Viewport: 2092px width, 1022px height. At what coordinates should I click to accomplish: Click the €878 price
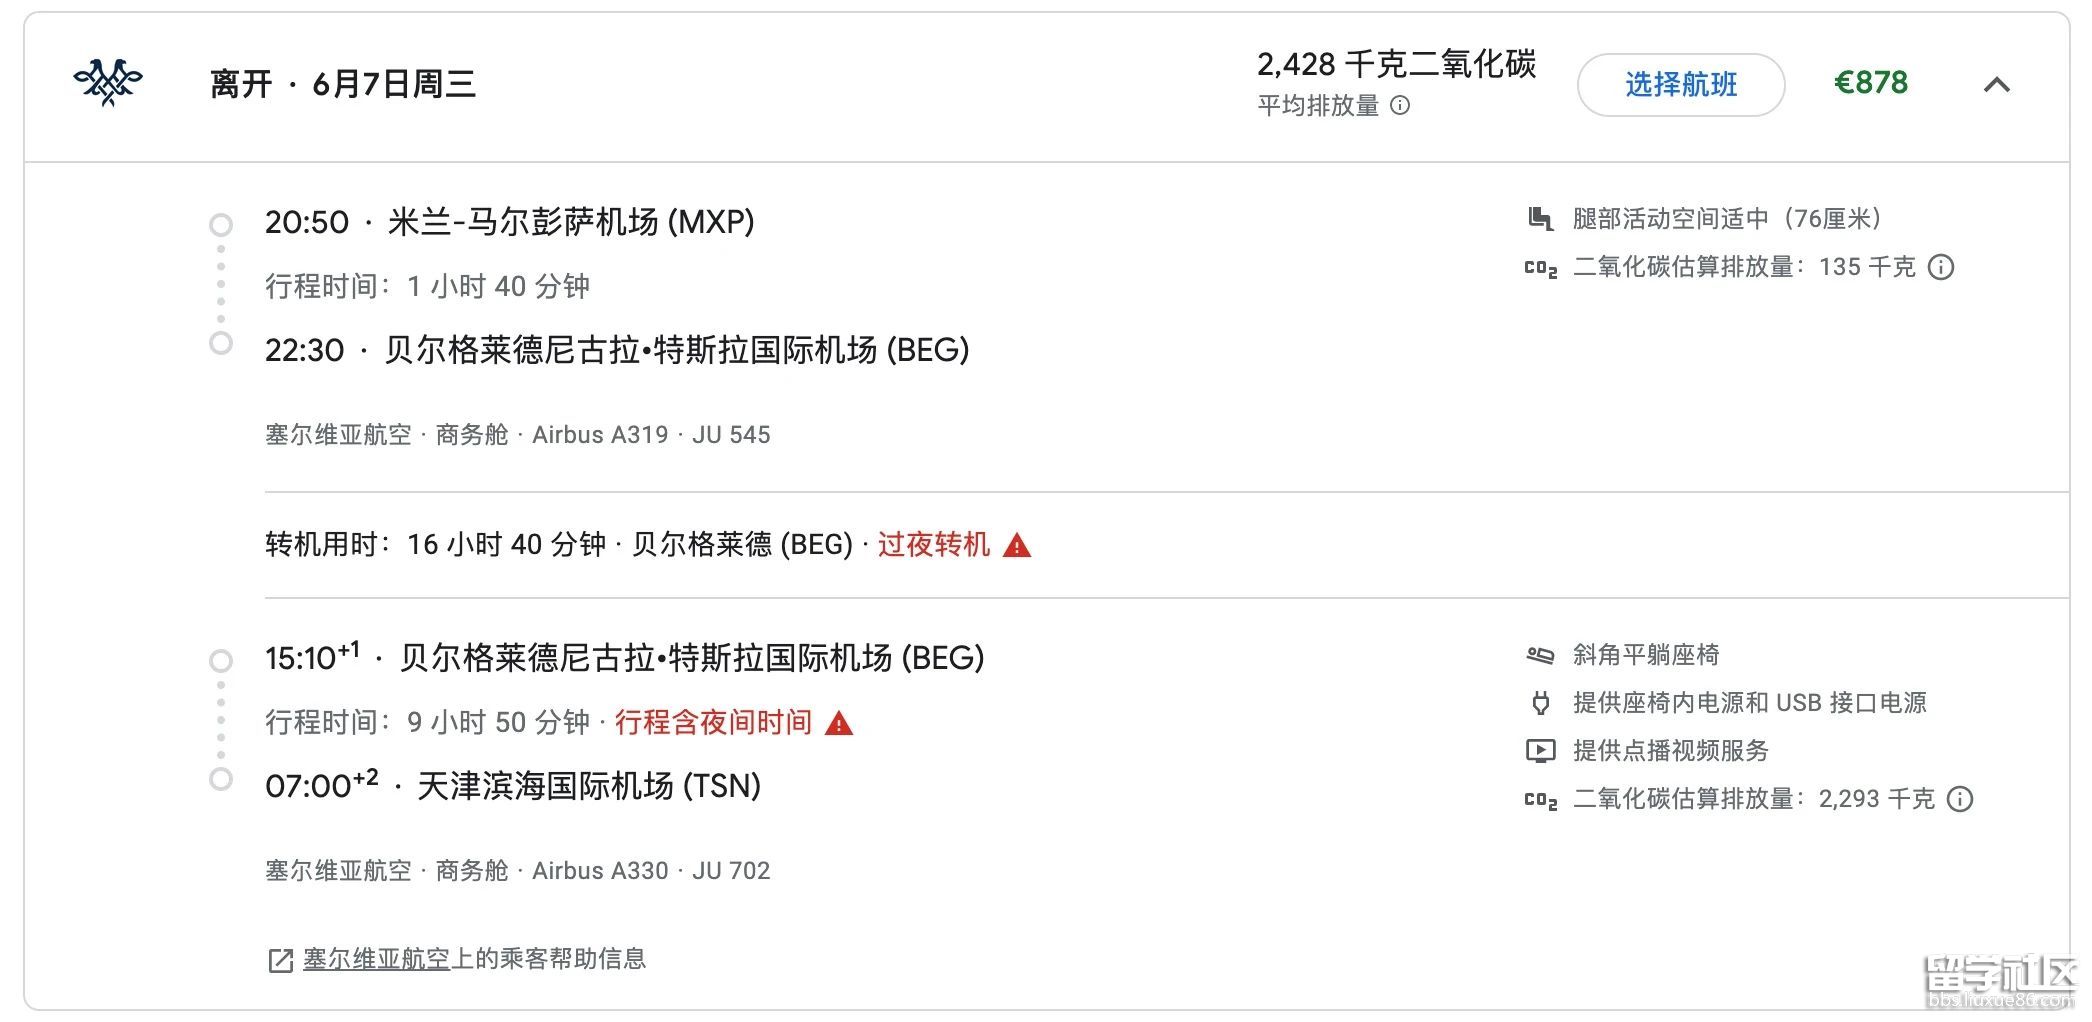point(1870,83)
